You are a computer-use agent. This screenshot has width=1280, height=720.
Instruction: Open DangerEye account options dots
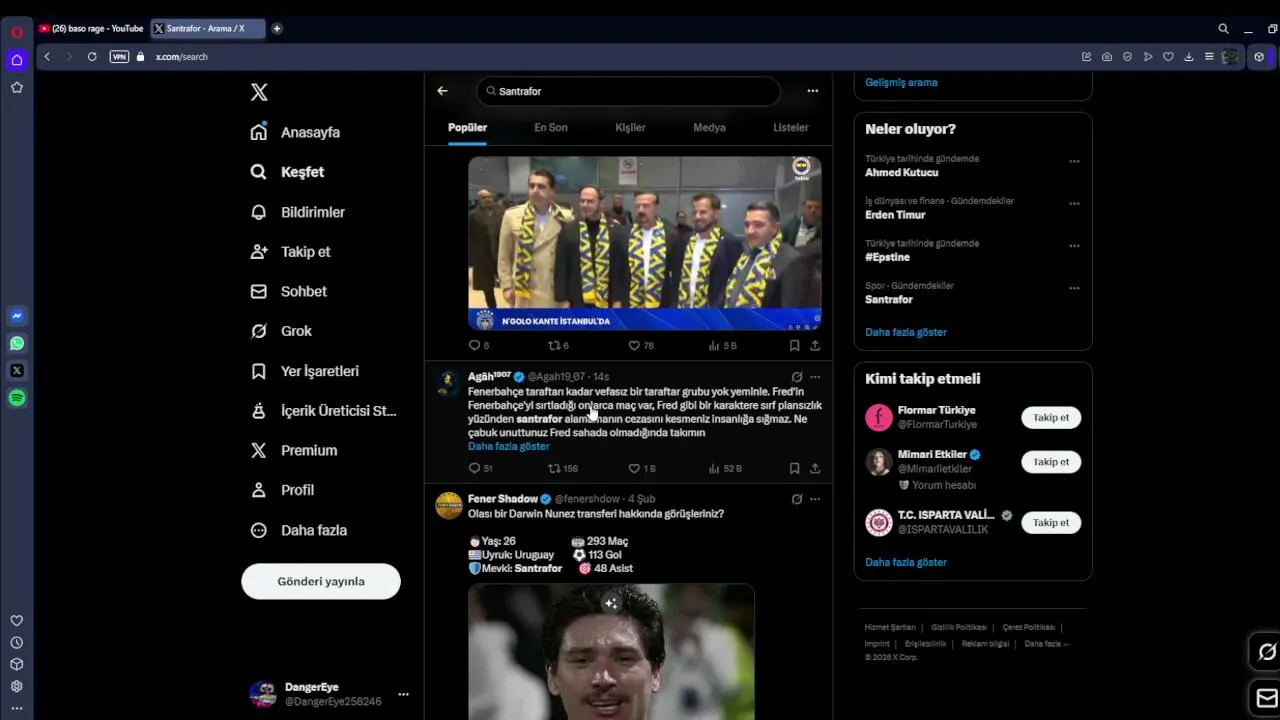403,694
